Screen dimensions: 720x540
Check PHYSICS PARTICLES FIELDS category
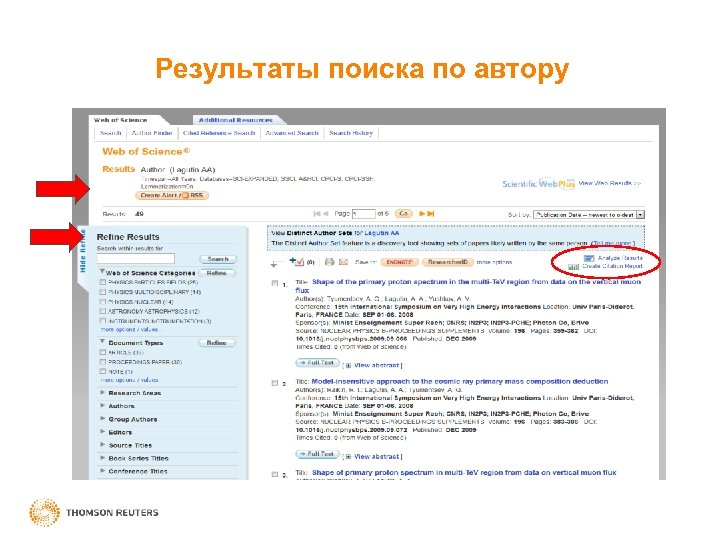(103, 282)
